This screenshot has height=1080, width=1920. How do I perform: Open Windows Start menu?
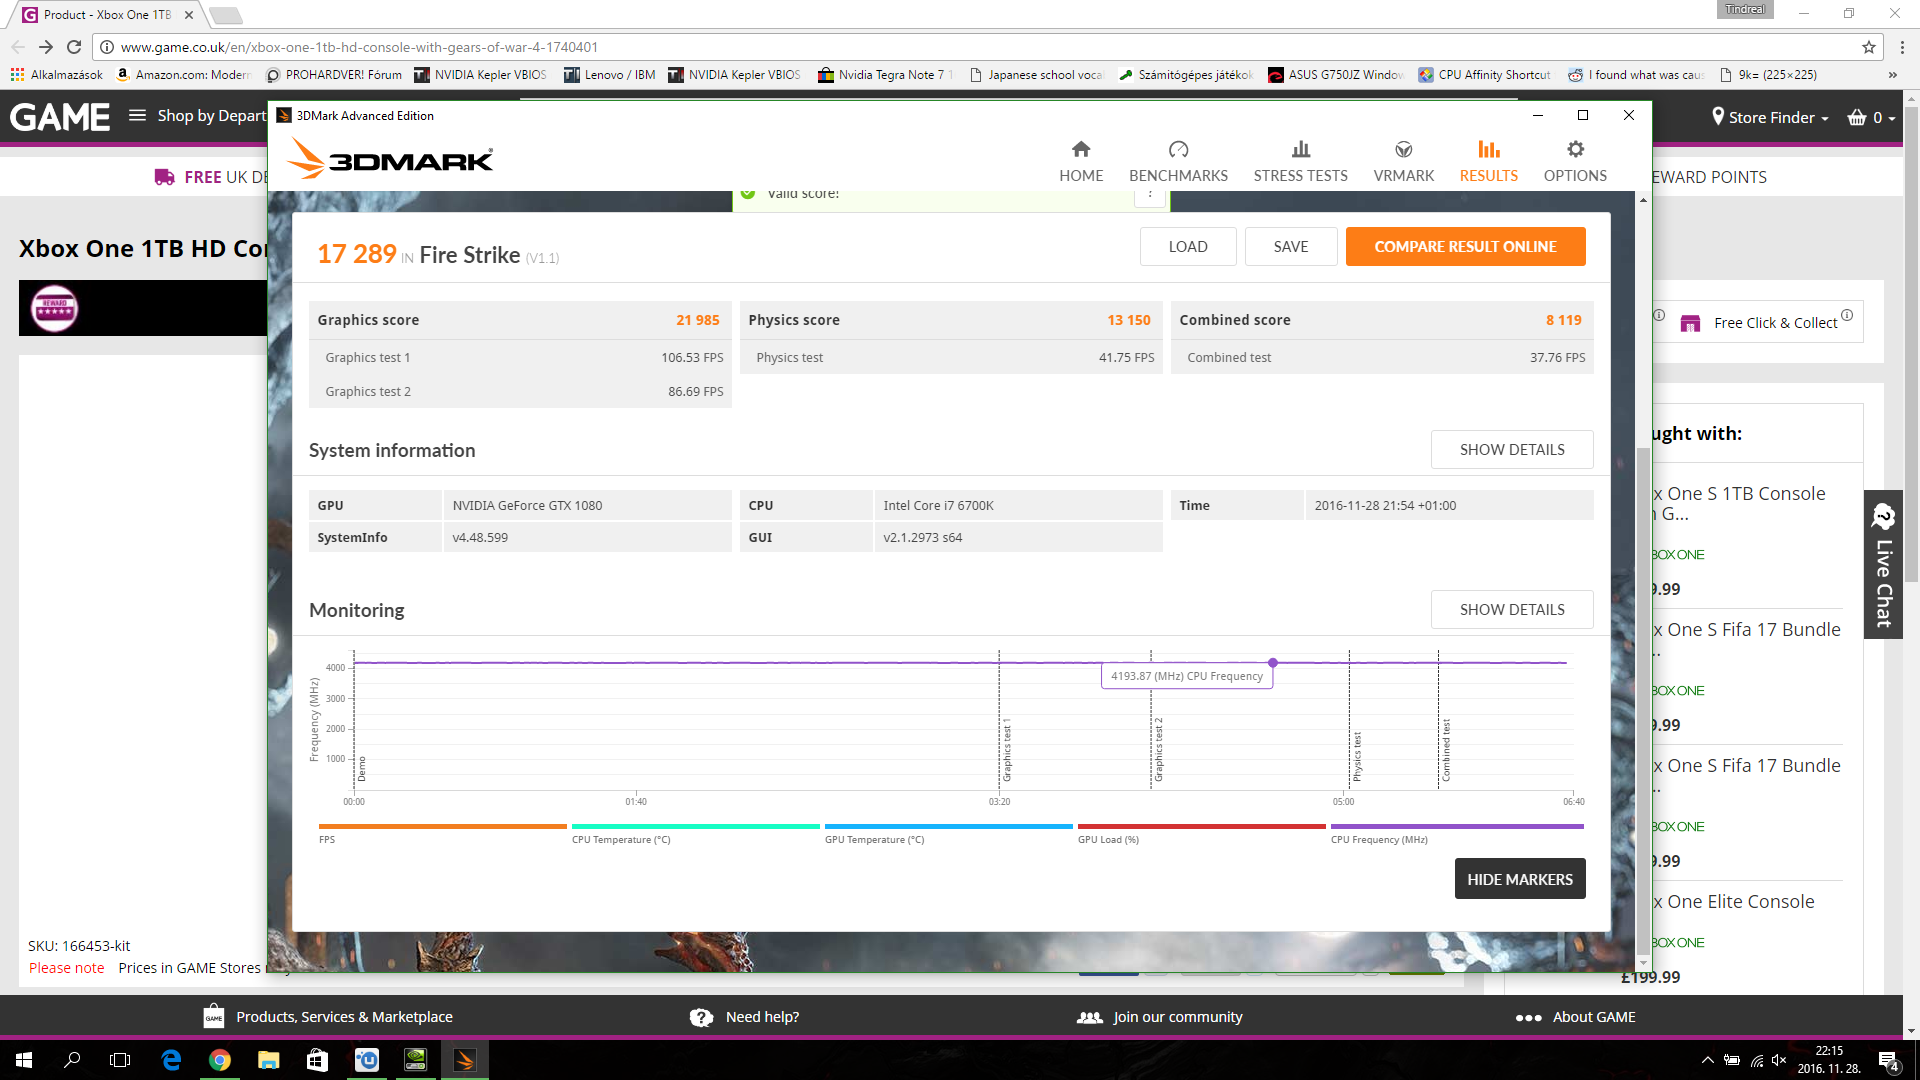[24, 1060]
